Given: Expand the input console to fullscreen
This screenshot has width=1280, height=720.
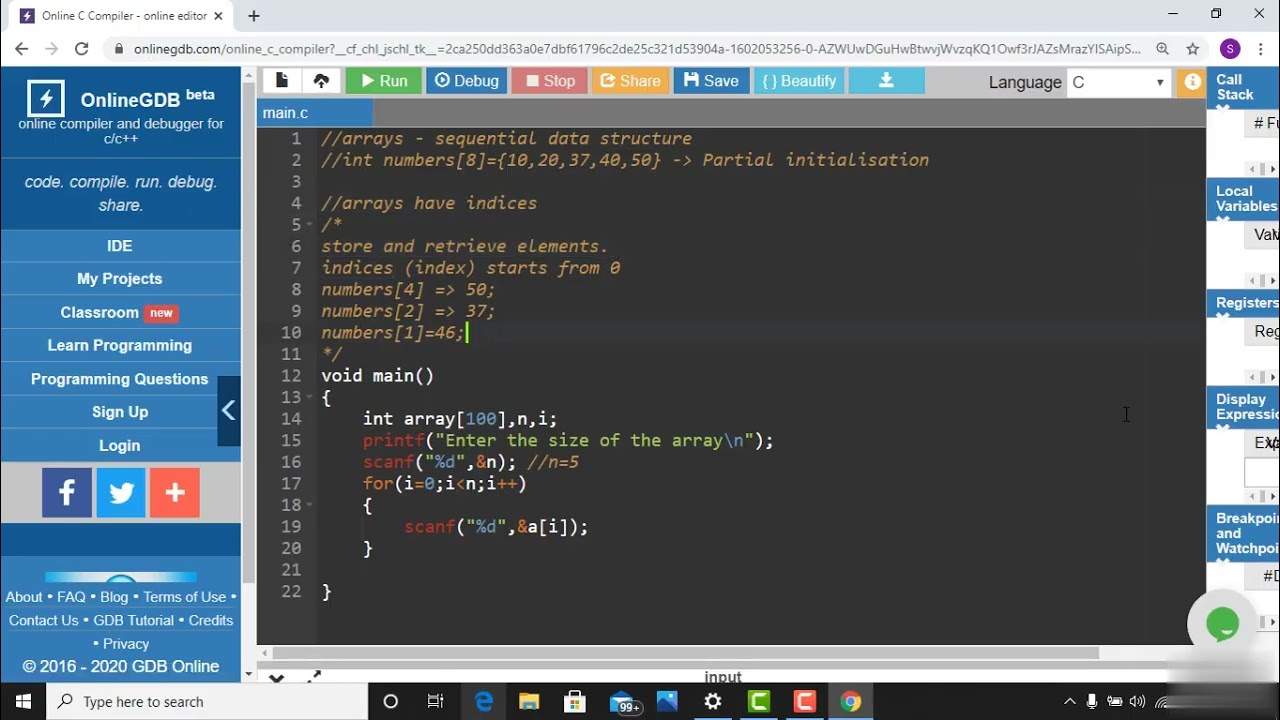Looking at the screenshot, I should [313, 677].
